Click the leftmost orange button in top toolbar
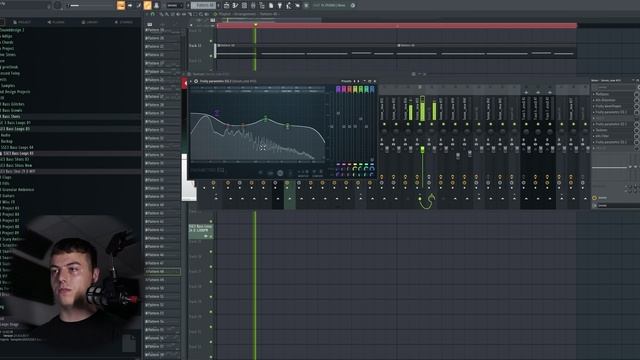Screen dimensions: 640x360 pos(121,5)
